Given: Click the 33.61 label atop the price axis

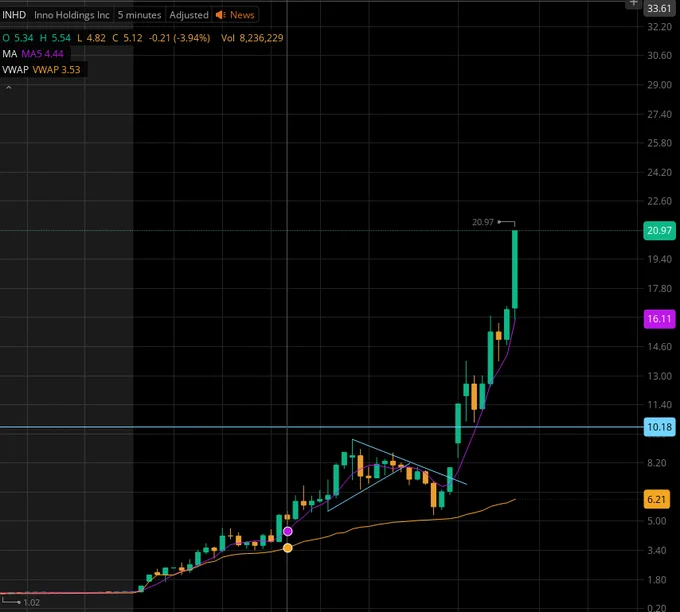Looking at the screenshot, I should [659, 8].
